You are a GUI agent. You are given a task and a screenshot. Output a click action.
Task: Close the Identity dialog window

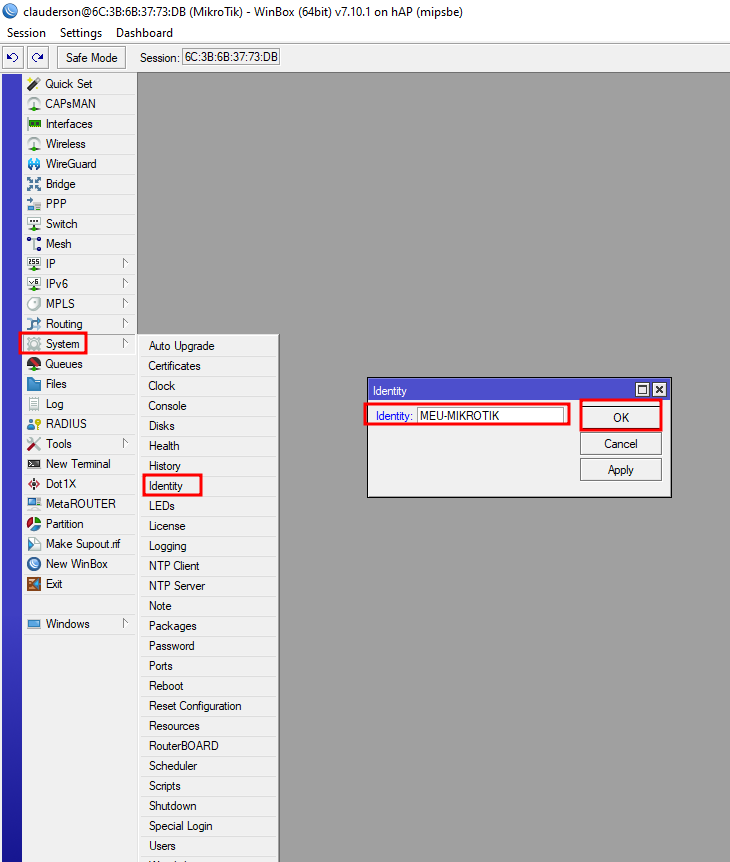(659, 390)
